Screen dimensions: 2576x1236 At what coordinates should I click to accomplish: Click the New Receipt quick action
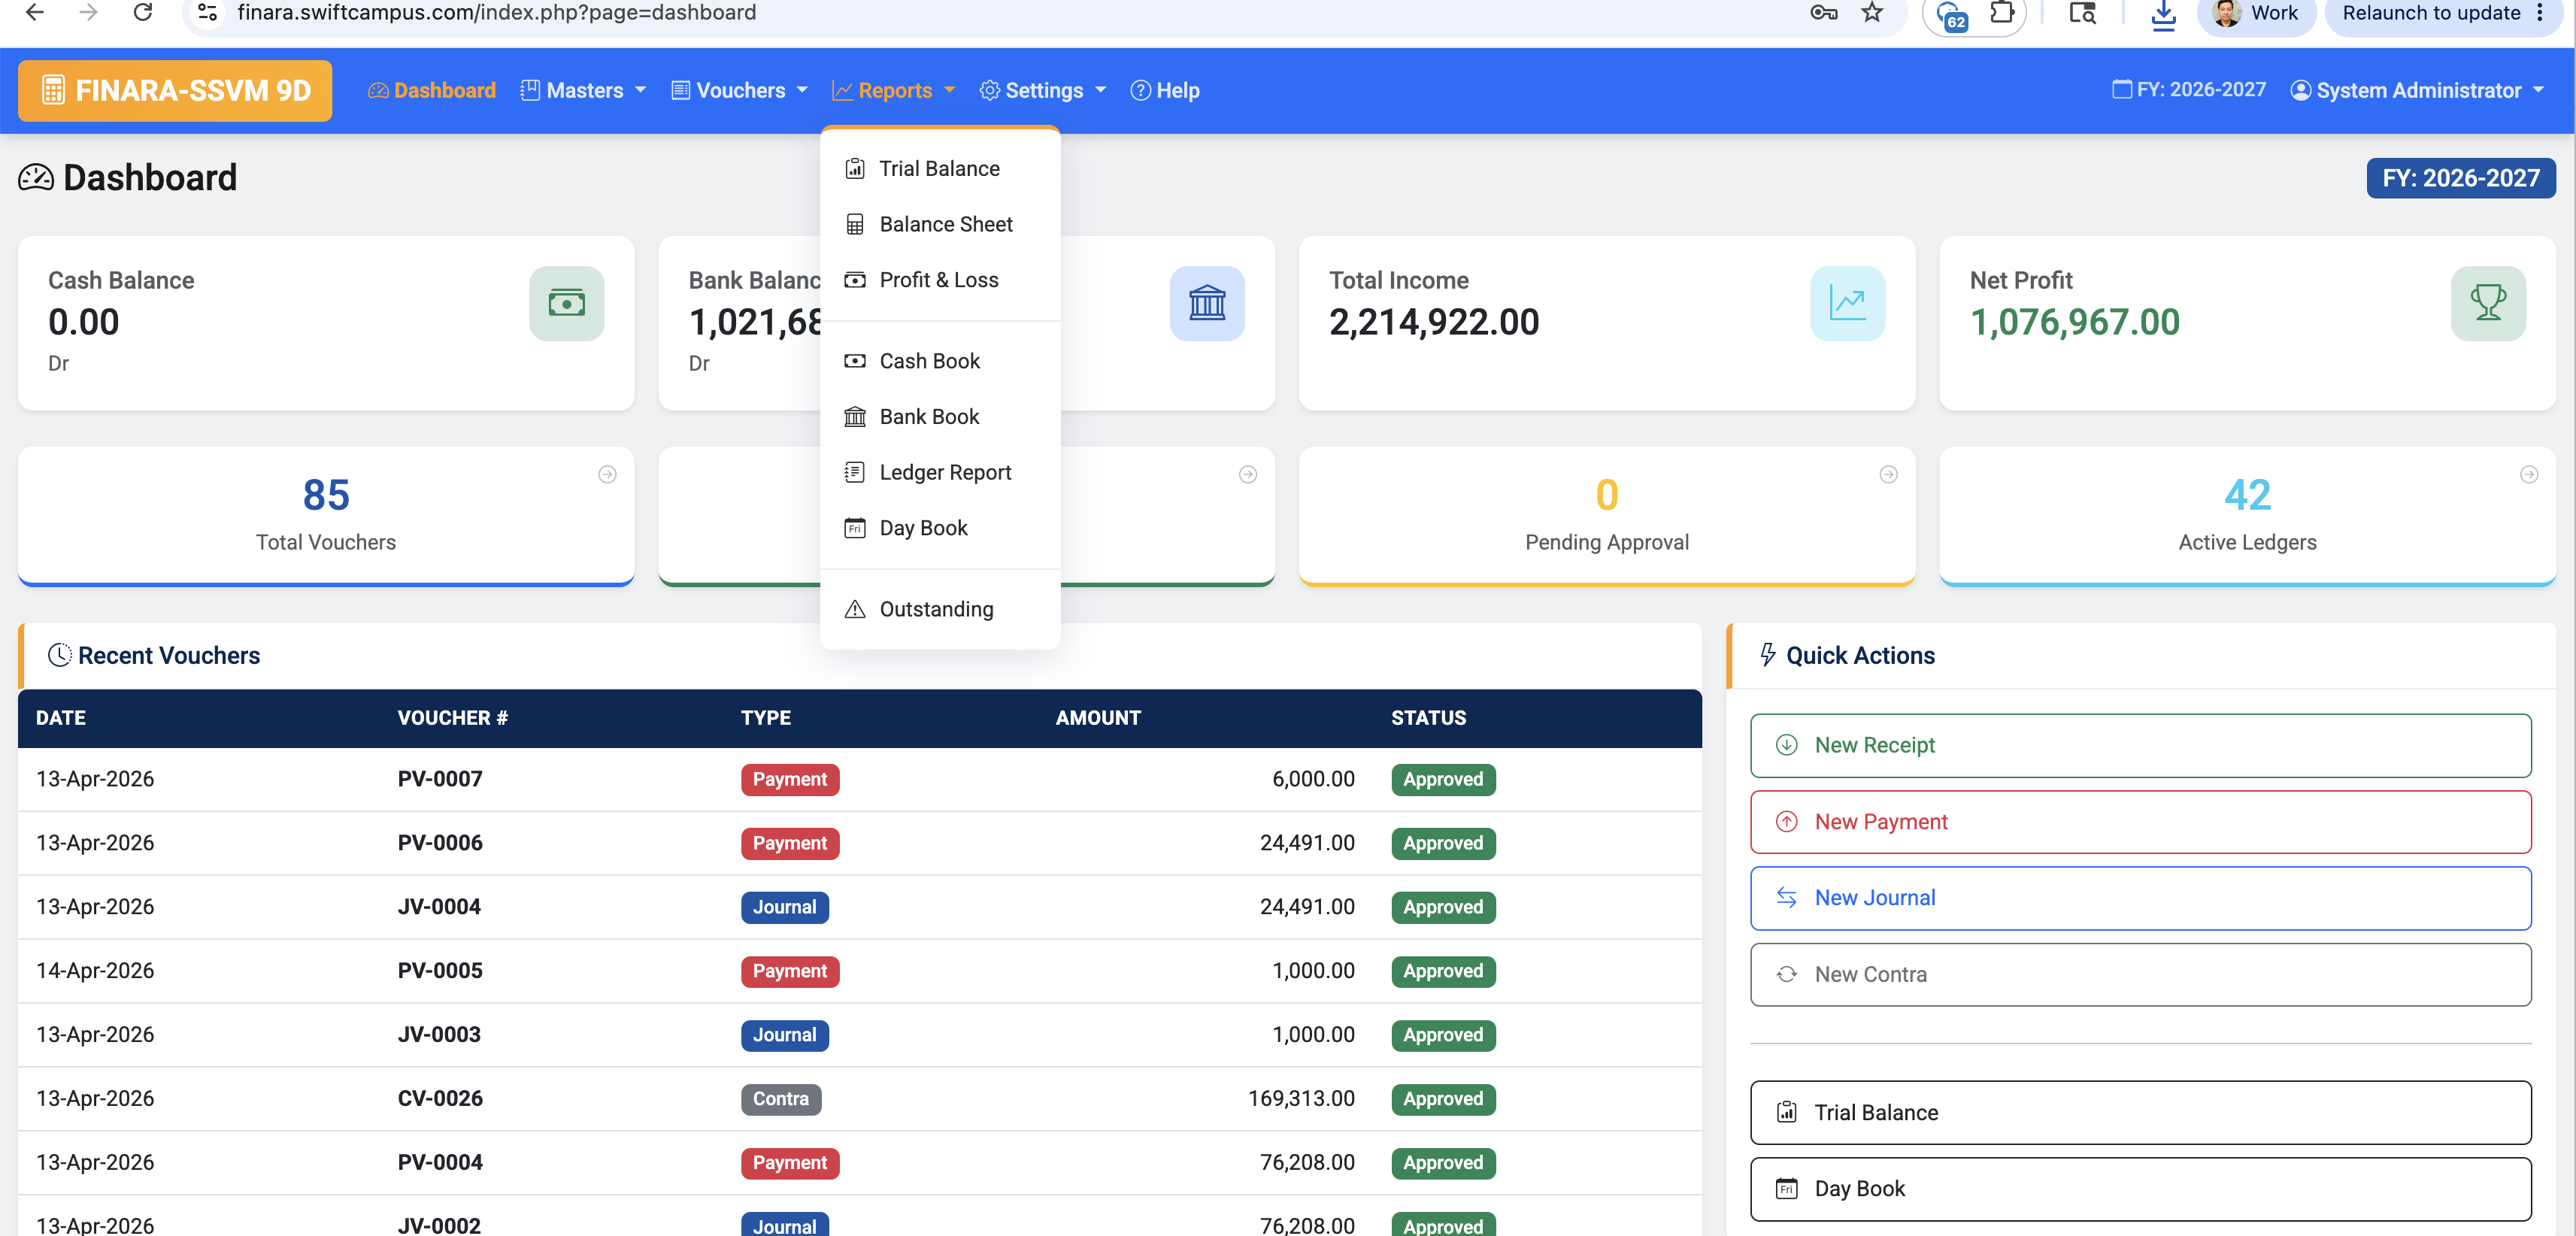pos(2140,745)
